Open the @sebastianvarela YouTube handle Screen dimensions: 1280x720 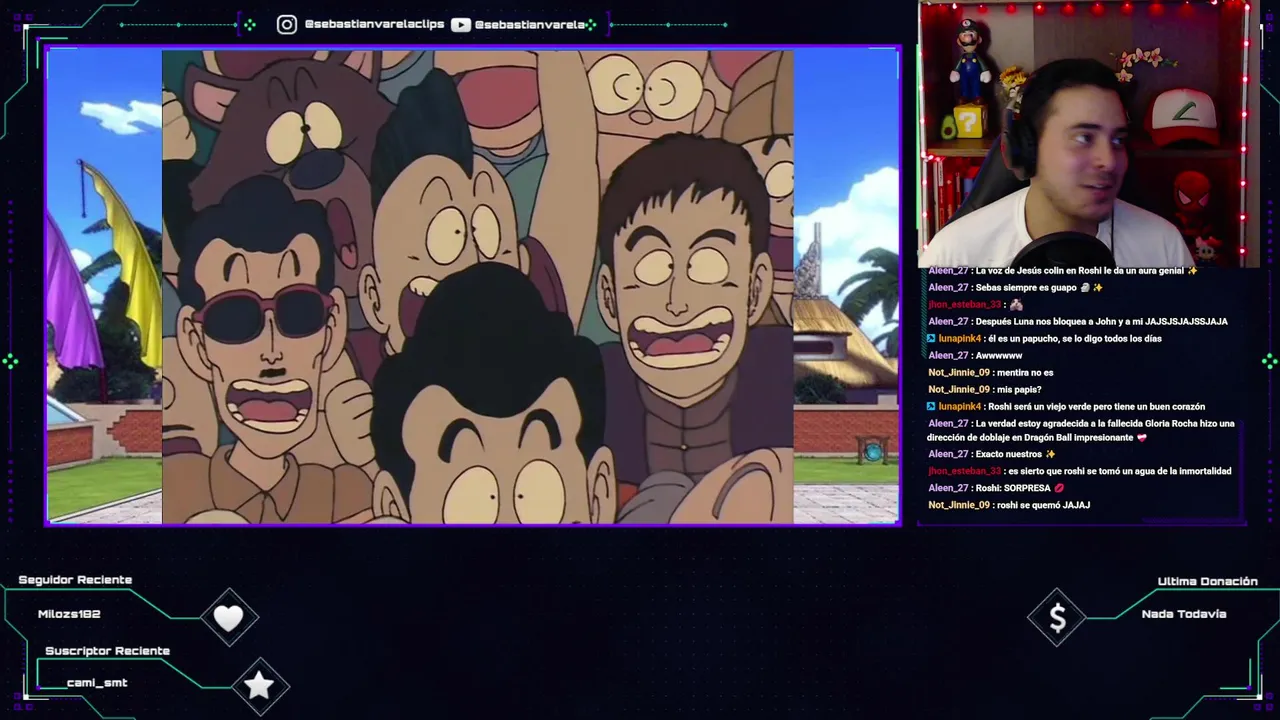click(530, 24)
